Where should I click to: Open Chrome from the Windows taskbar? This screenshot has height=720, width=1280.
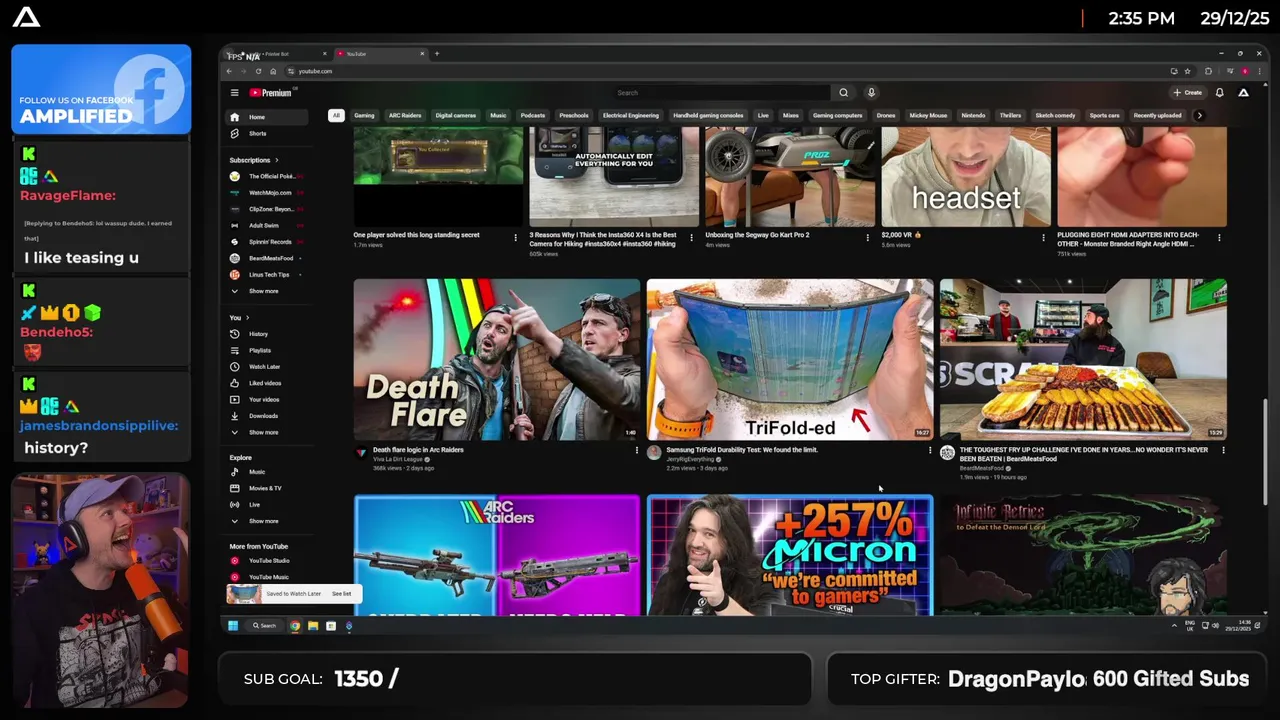pos(295,626)
